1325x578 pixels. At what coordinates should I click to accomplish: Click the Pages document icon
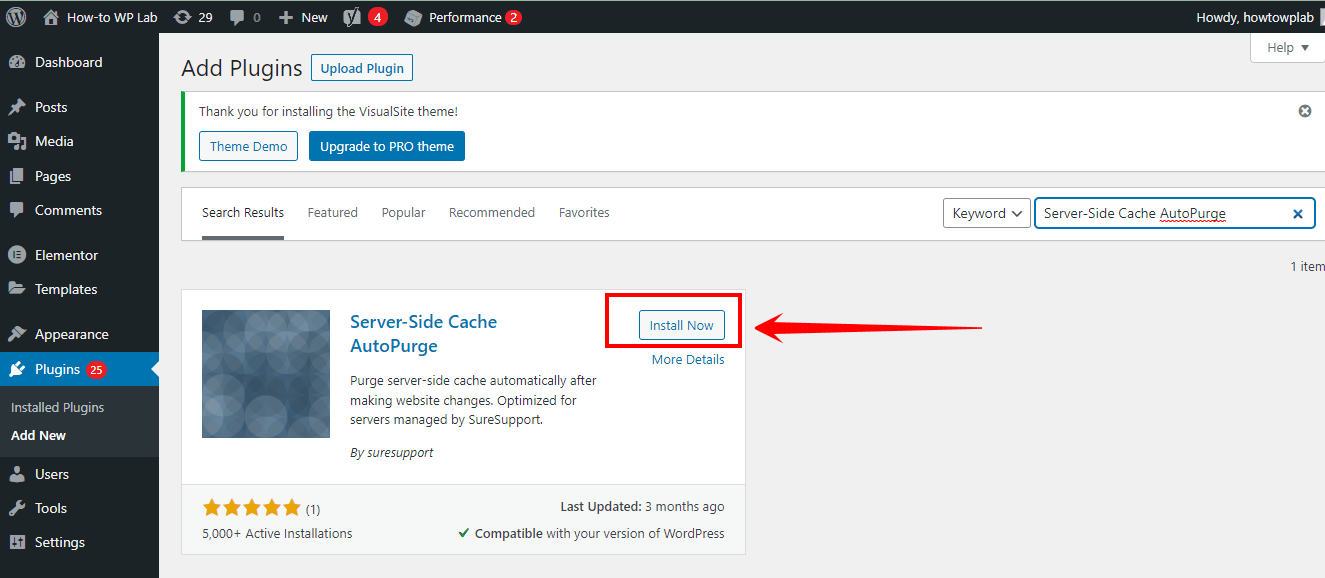pyautogui.click(x=17, y=176)
